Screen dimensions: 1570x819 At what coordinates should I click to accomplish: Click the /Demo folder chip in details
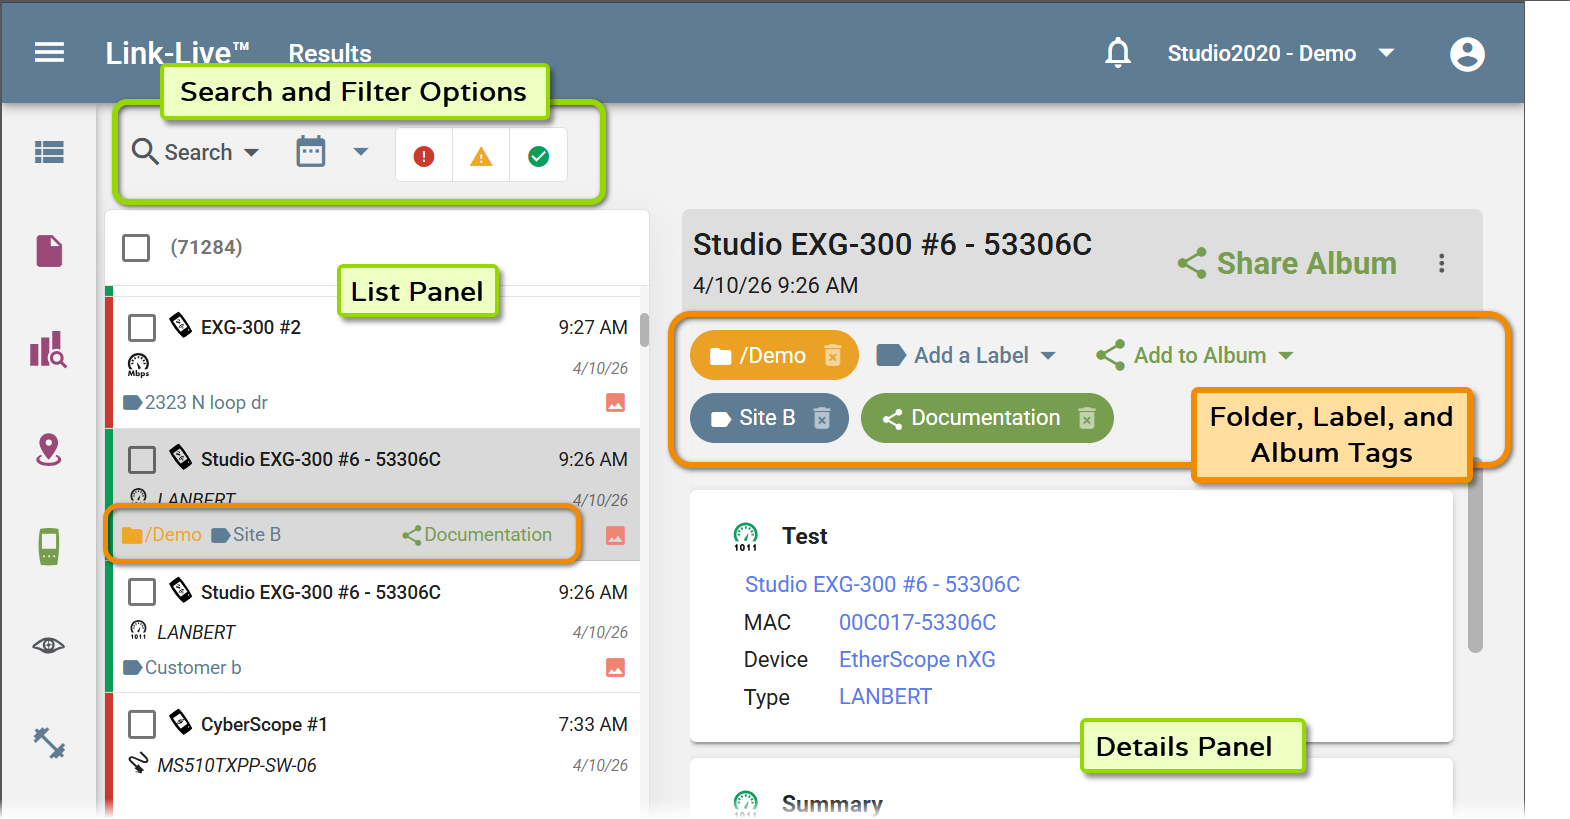point(774,355)
